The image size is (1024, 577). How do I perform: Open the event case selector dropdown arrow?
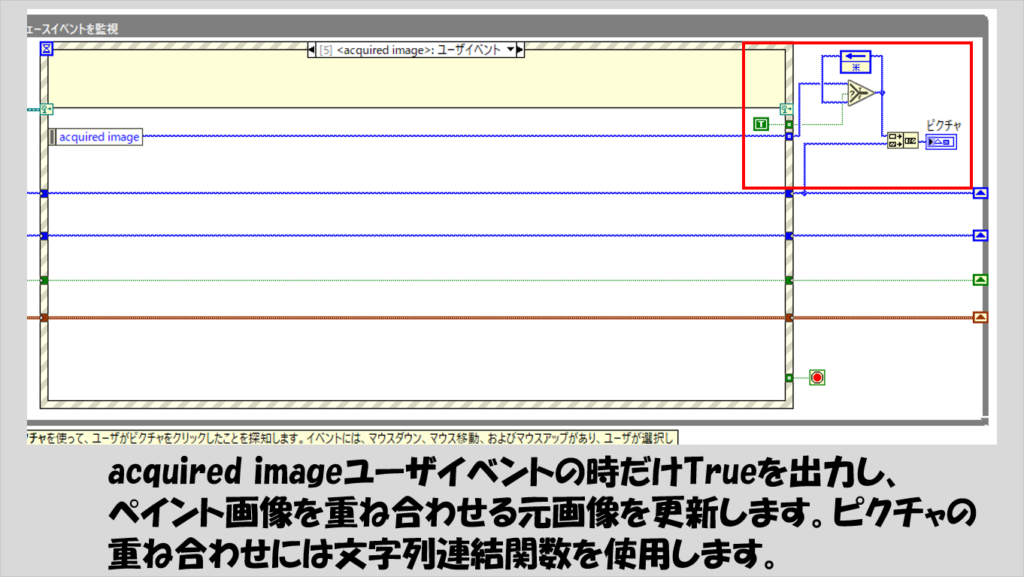pyautogui.click(x=511, y=49)
